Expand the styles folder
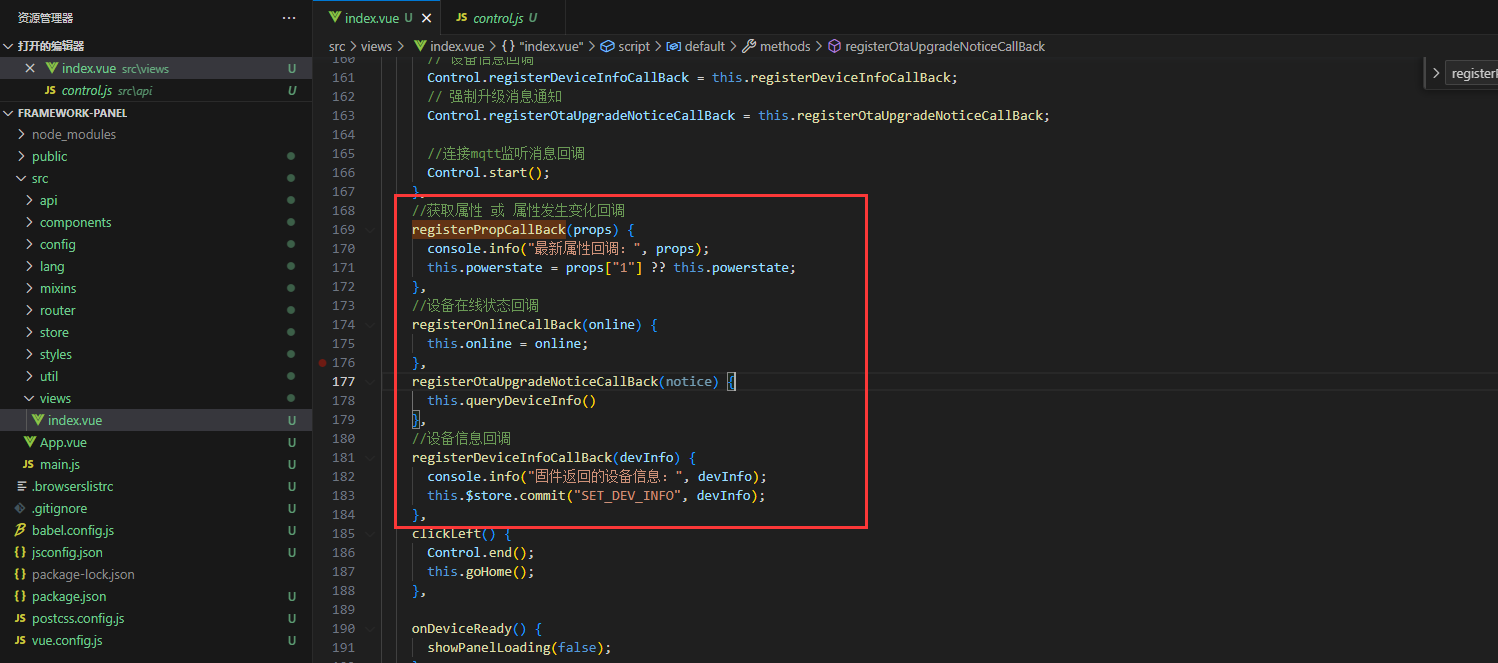The width and height of the screenshot is (1498, 663). [30, 354]
